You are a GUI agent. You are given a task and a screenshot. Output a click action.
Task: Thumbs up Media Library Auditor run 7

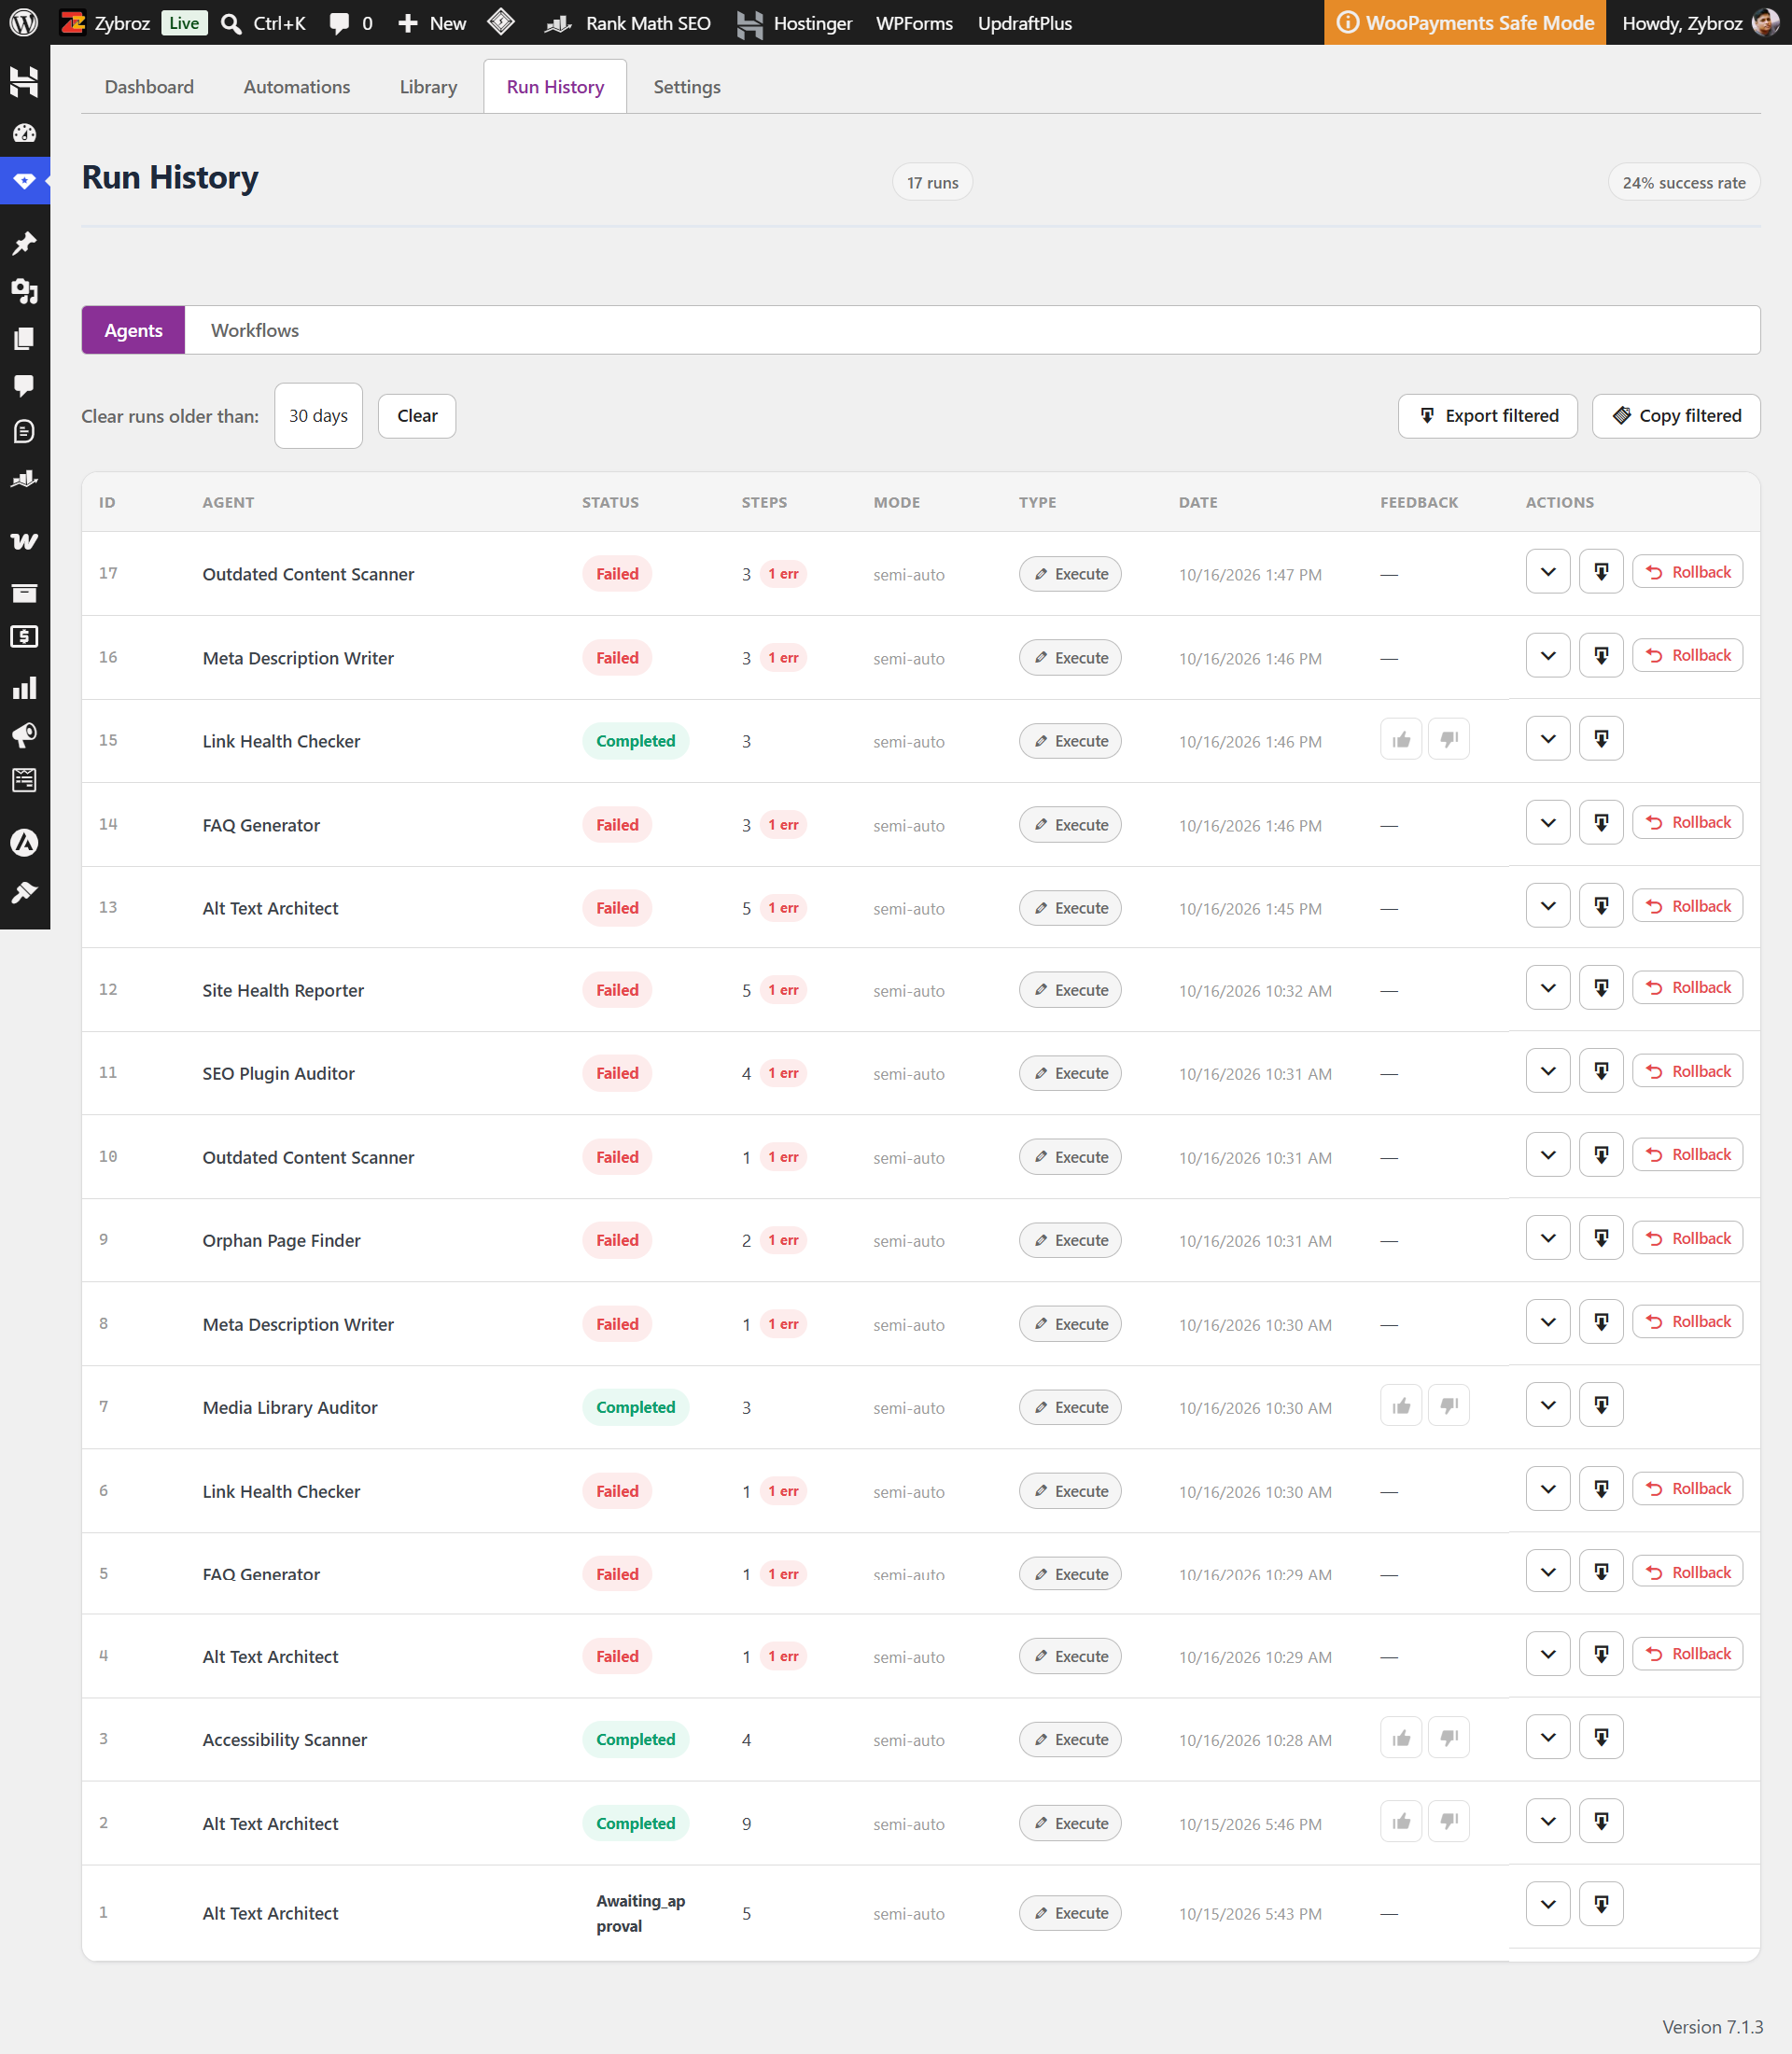tap(1401, 1406)
